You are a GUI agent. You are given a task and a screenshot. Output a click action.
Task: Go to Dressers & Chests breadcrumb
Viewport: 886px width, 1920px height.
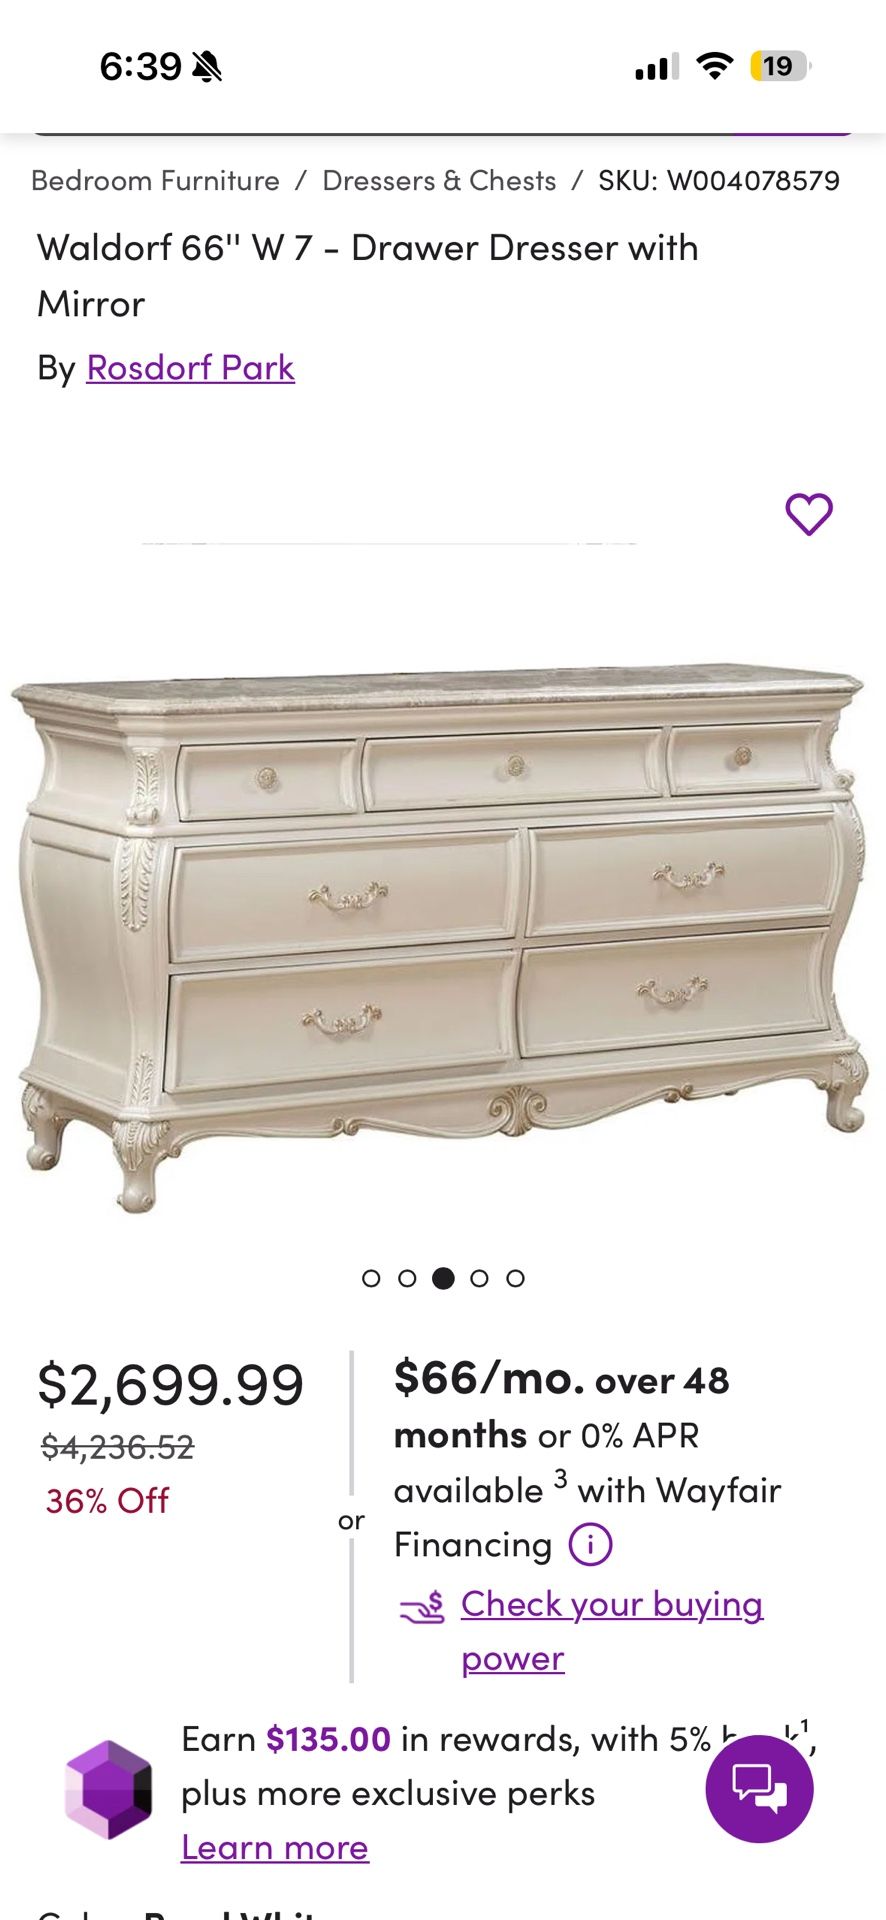point(439,181)
